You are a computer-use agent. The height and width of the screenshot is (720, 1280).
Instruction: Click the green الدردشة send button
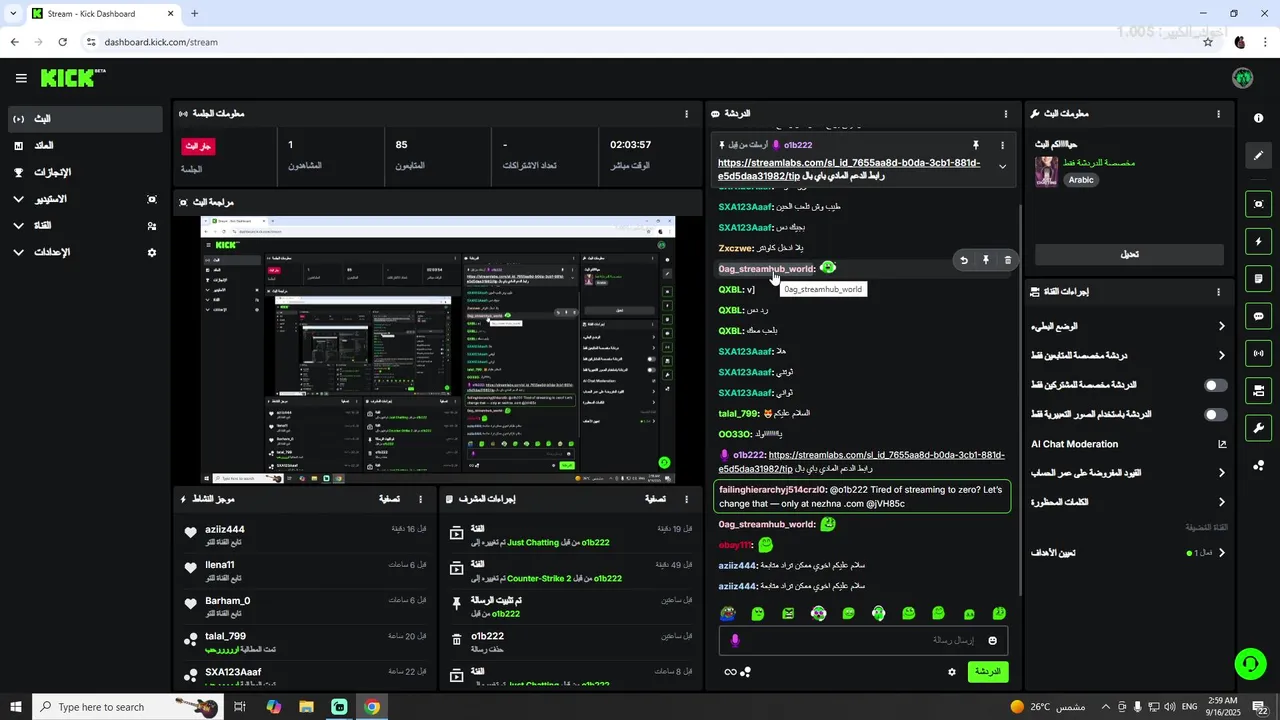coord(987,672)
